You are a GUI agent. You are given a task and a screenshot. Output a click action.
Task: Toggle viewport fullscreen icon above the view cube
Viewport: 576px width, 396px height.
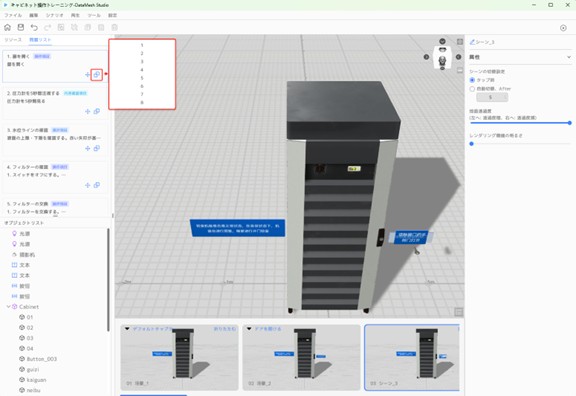[460, 42]
